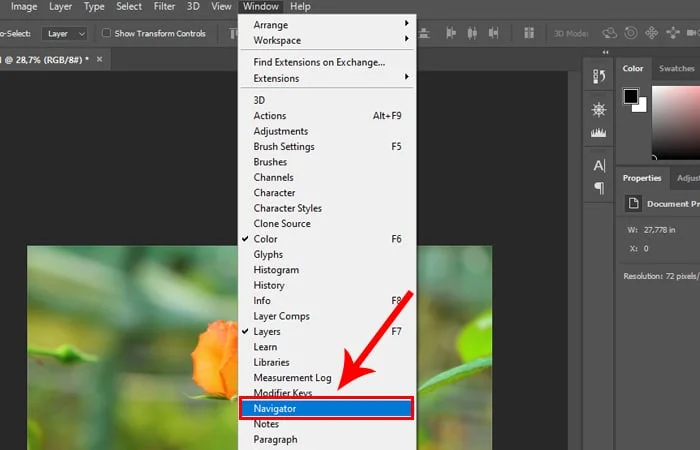Open the Help menu
This screenshot has height=450, width=700.
pyautogui.click(x=300, y=7)
